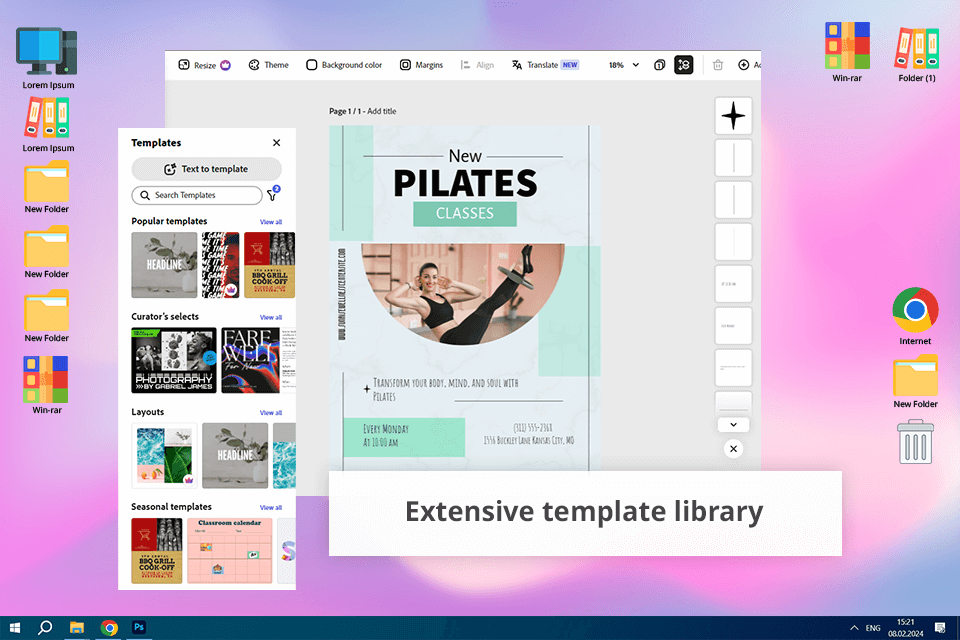The height and width of the screenshot is (640, 960).
Task: Click the Align tool
Action: (x=477, y=65)
